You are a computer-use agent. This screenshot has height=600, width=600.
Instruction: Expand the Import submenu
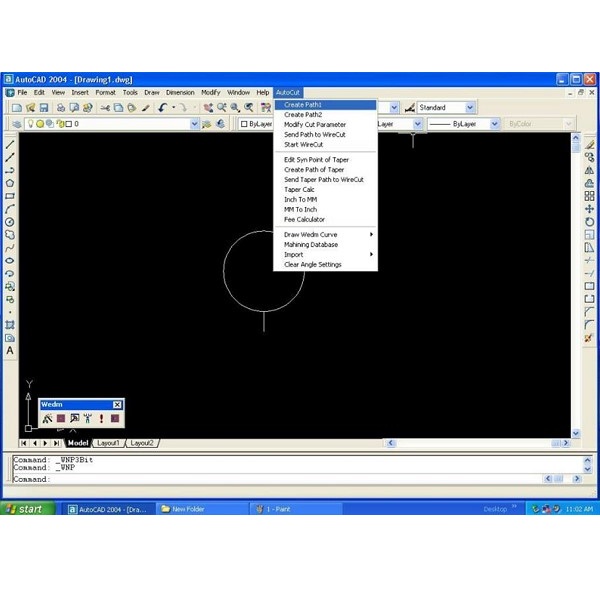pos(326,254)
